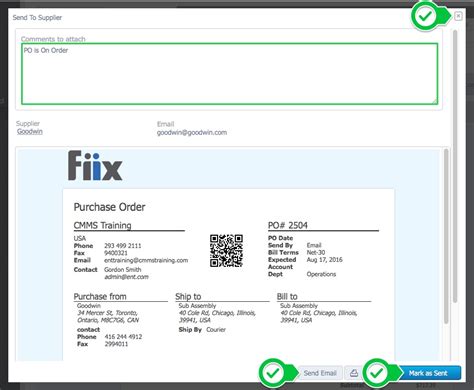Click the company phone 293 499 2111
Image resolution: width=474 pixels, height=390 pixels.
123,246
